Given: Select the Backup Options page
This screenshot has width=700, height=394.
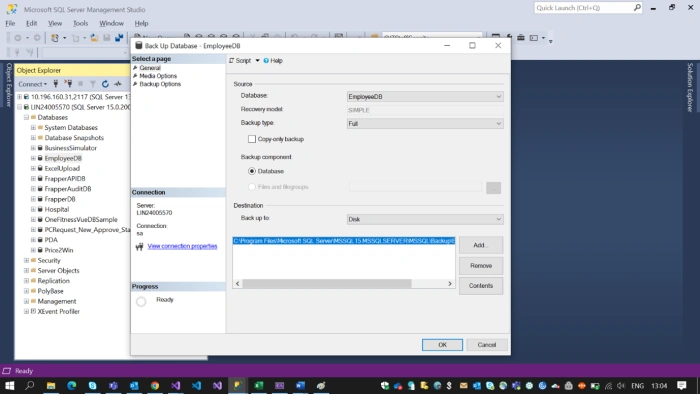Looking at the screenshot, I should (160, 84).
